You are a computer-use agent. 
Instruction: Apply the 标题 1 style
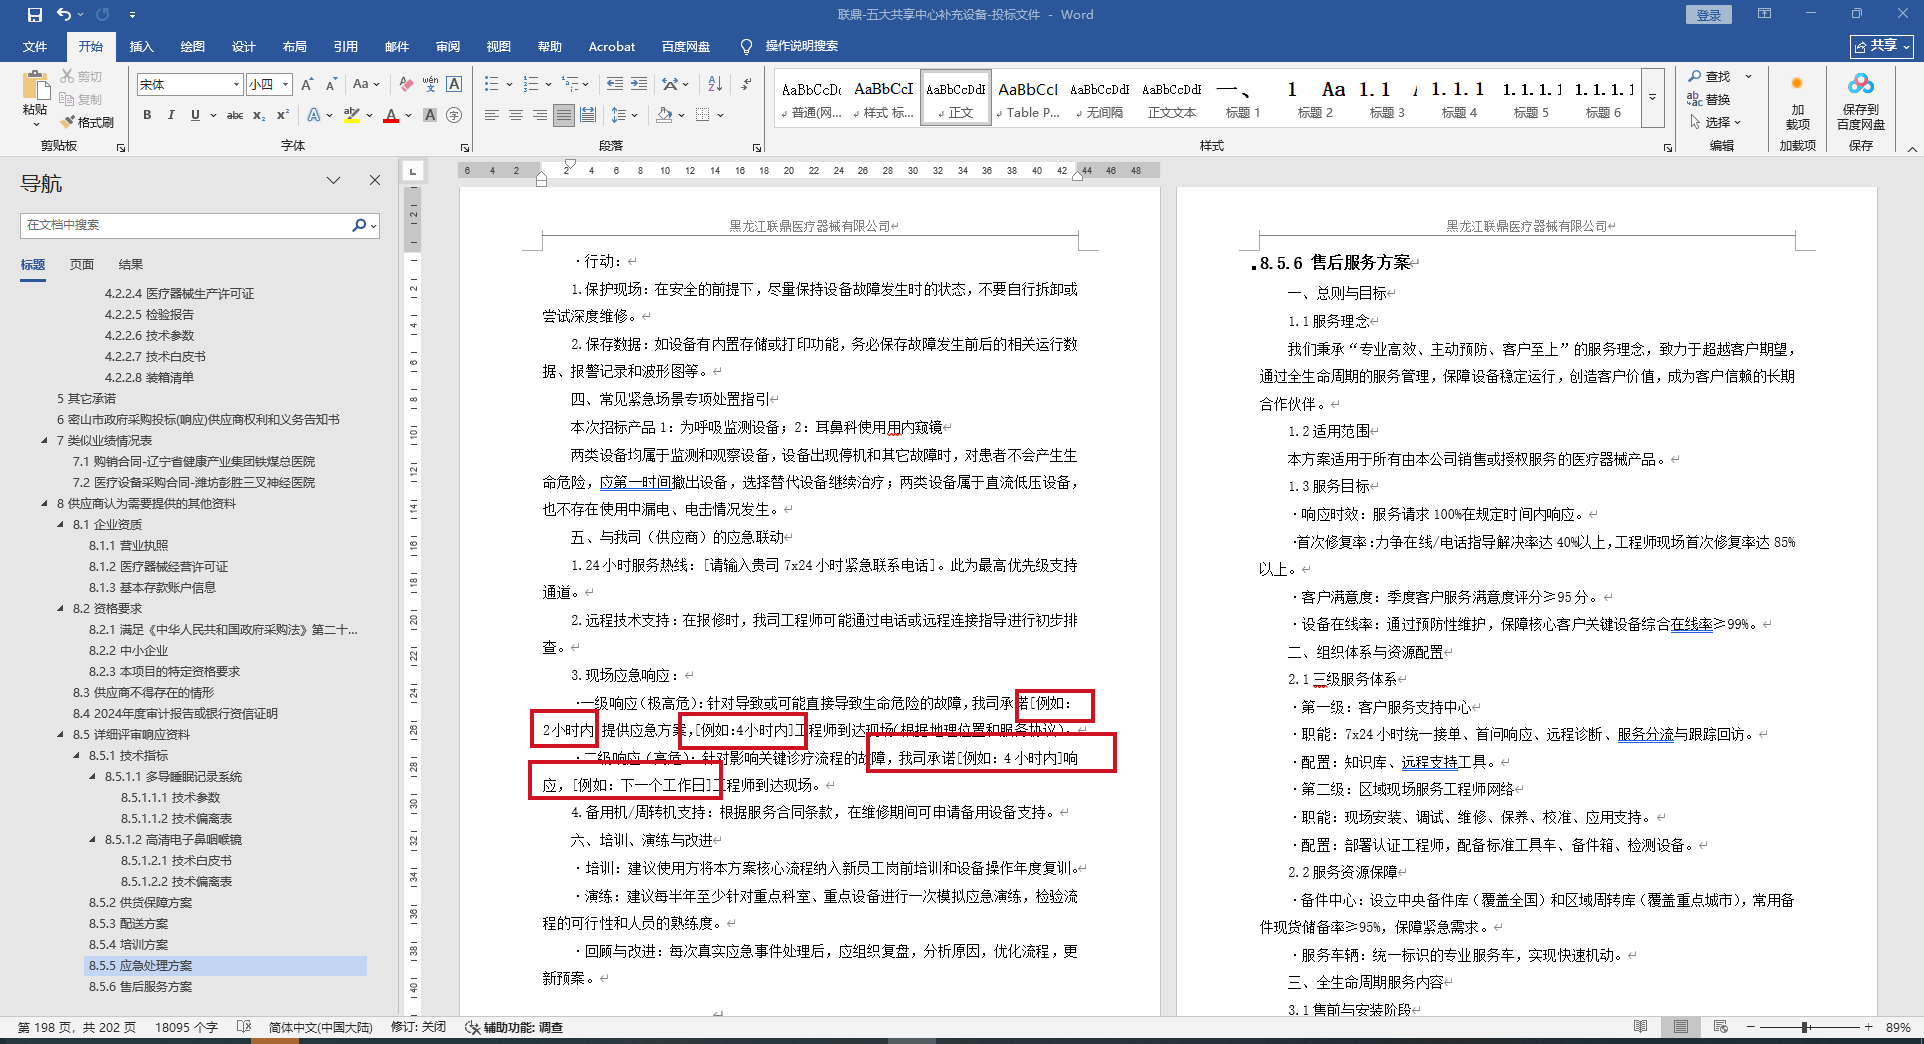1242,99
